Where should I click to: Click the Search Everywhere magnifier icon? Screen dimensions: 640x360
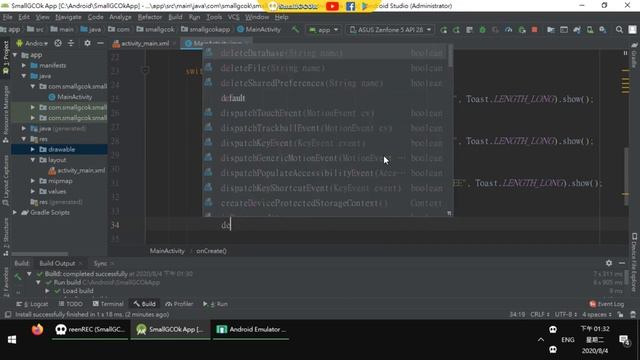coord(619,30)
